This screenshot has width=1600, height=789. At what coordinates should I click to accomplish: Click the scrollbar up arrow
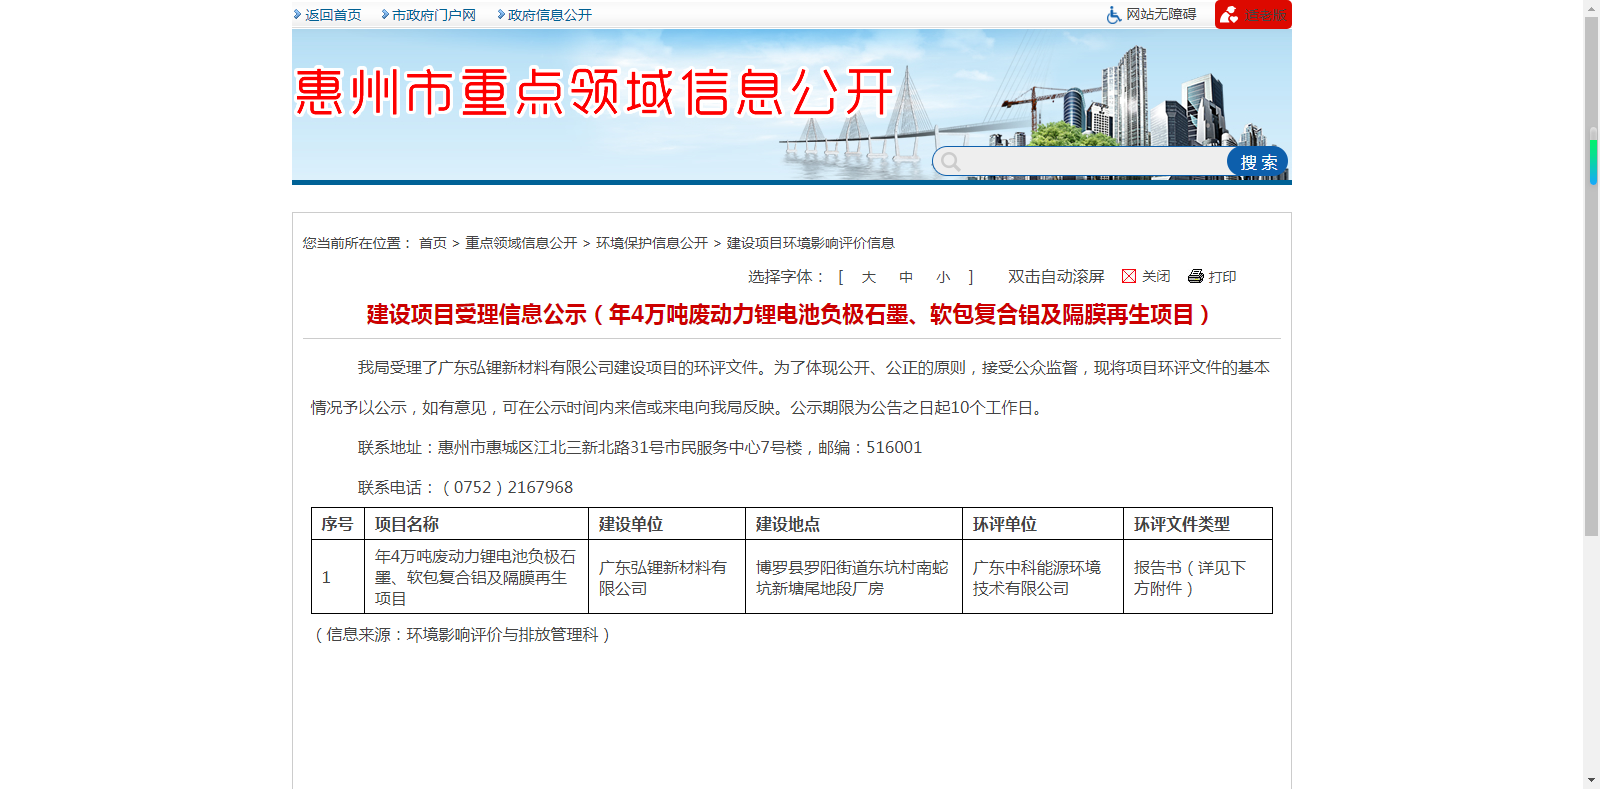1592,7
